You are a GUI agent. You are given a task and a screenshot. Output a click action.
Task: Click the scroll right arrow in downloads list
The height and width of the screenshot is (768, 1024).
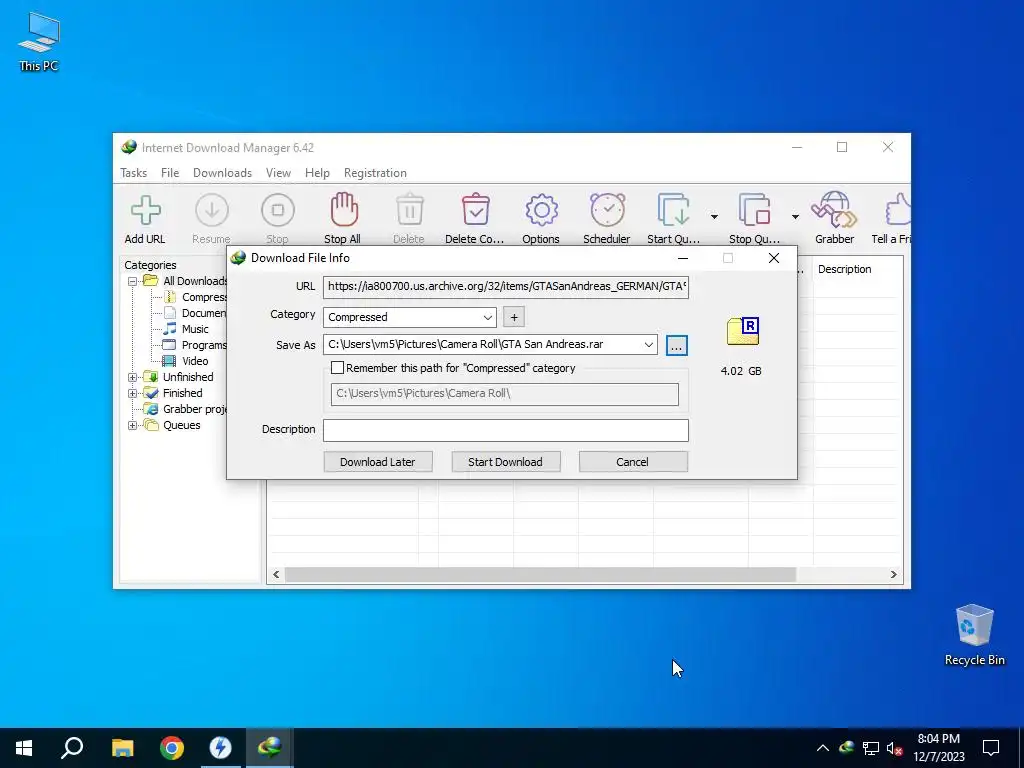coord(893,575)
